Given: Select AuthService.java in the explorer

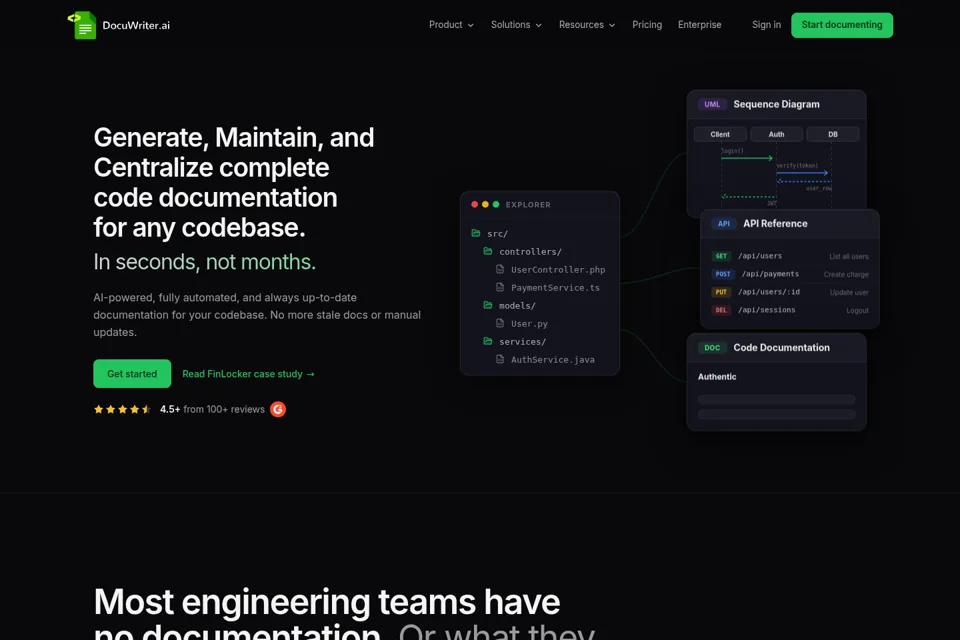Looking at the screenshot, I should 553,360.
